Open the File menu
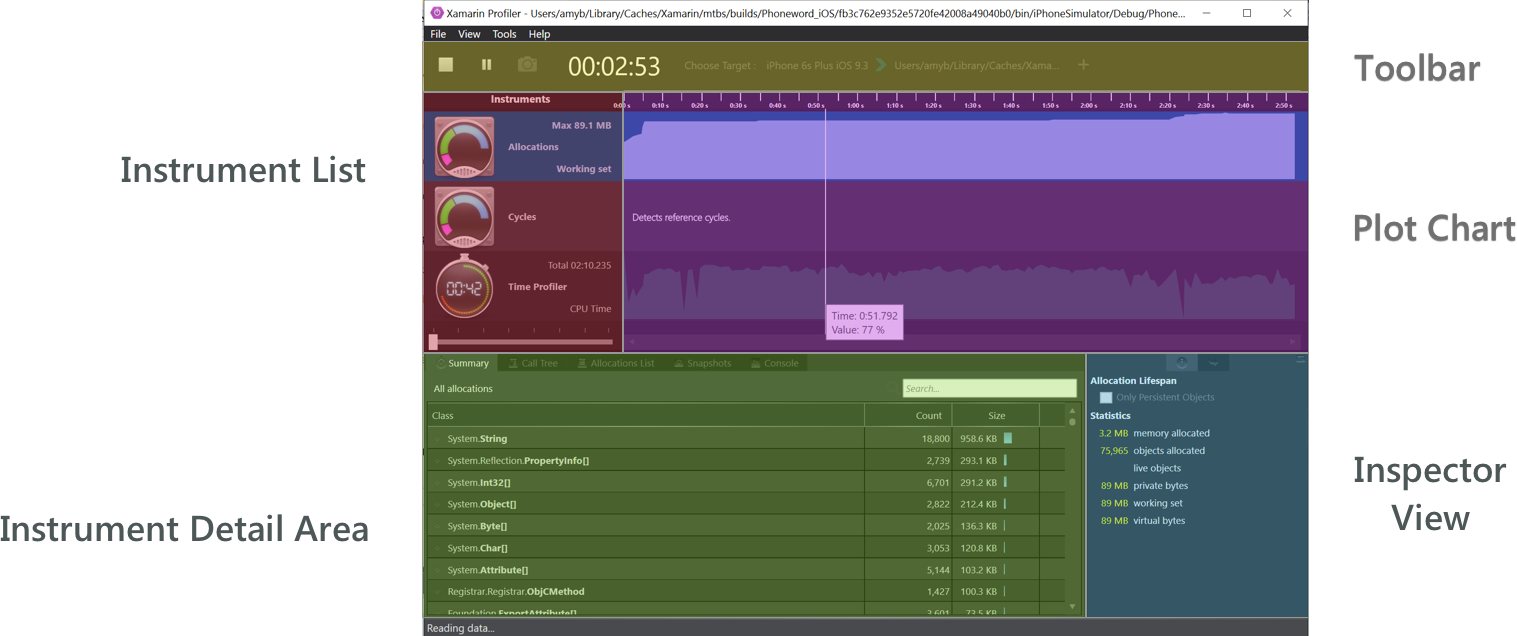This screenshot has height=636, width=1517. point(438,34)
